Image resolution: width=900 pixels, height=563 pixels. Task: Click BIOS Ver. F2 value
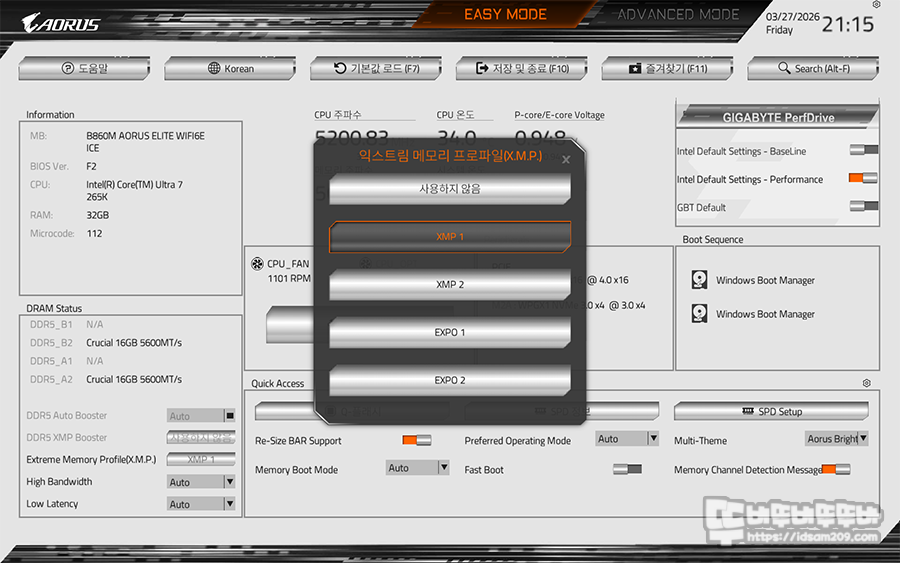click(x=91, y=166)
